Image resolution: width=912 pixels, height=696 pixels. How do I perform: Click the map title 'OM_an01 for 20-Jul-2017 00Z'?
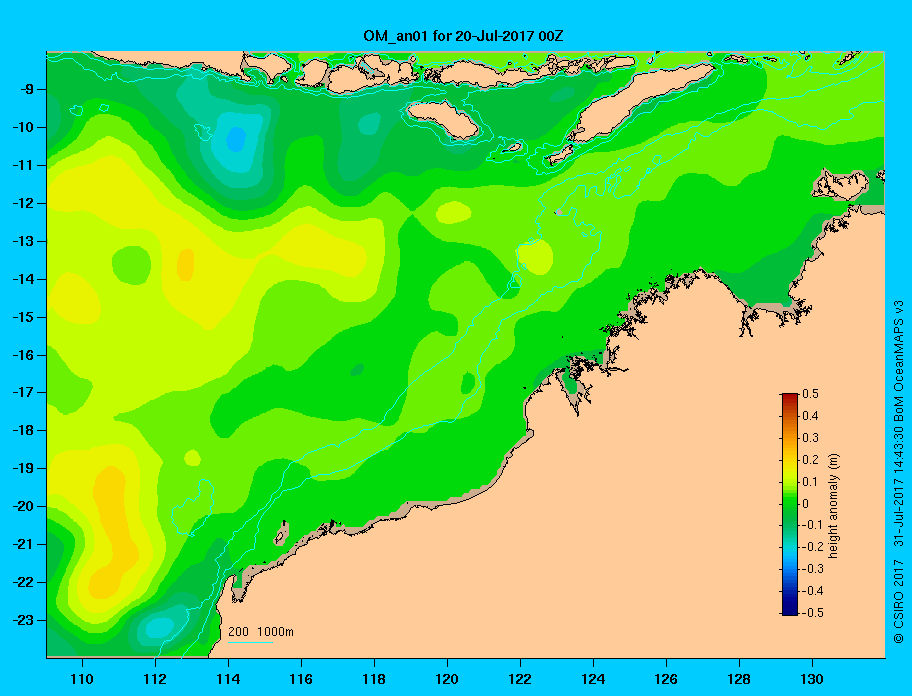(463, 36)
